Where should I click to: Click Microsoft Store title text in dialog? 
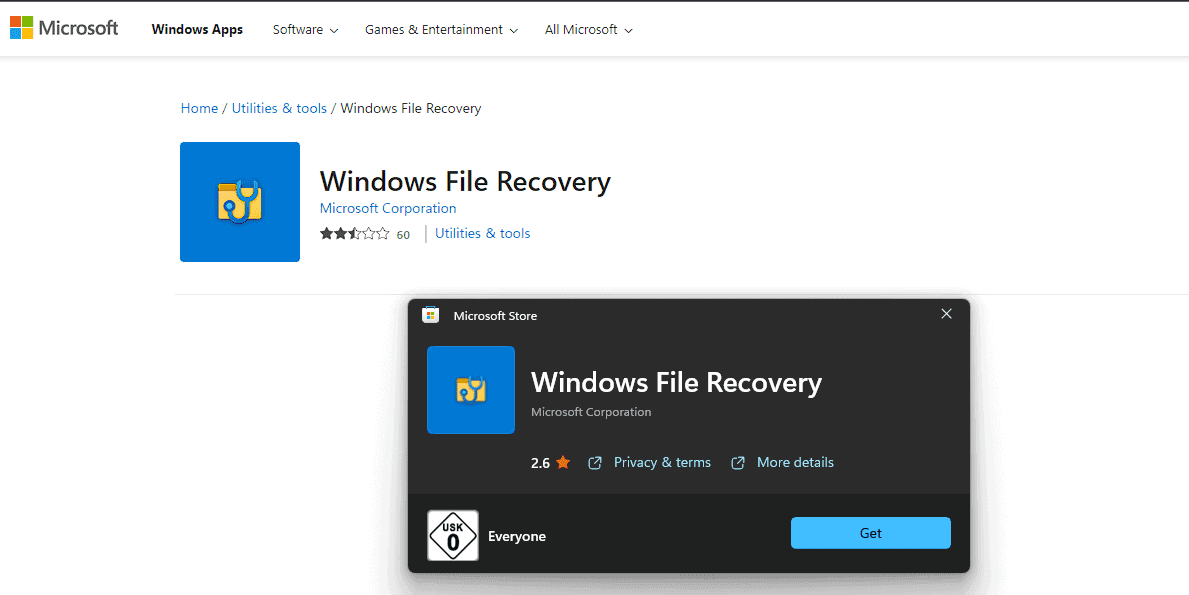495,316
